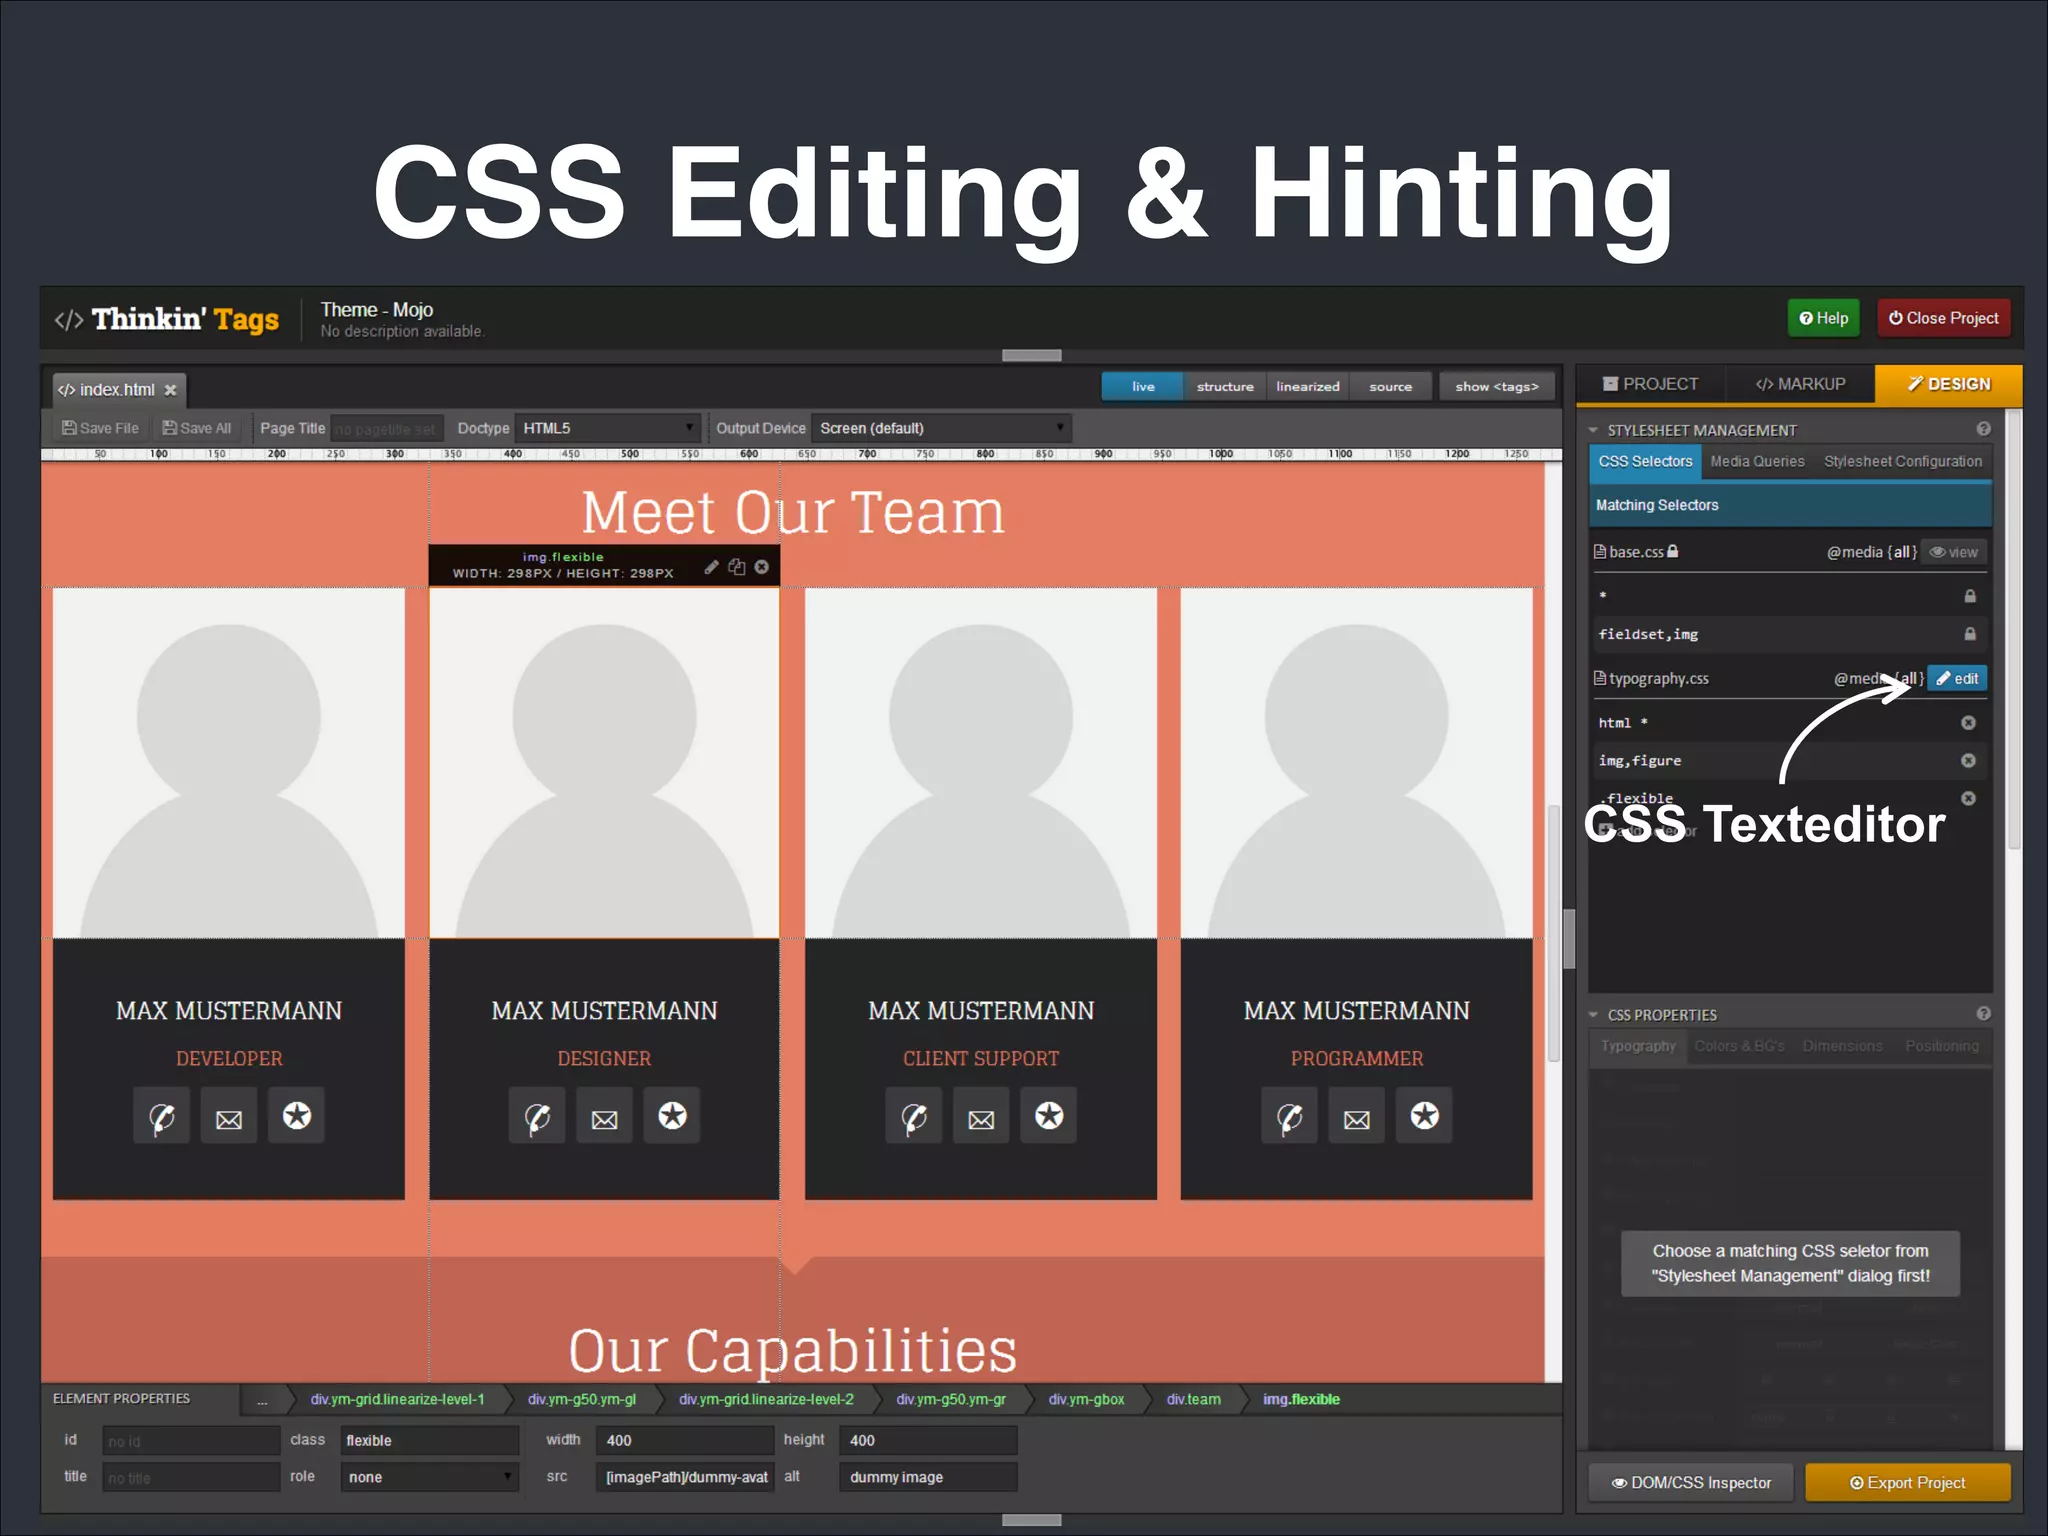Click the feather icon under Developer card
Screen dimensions: 2048x1536
point(161,1116)
